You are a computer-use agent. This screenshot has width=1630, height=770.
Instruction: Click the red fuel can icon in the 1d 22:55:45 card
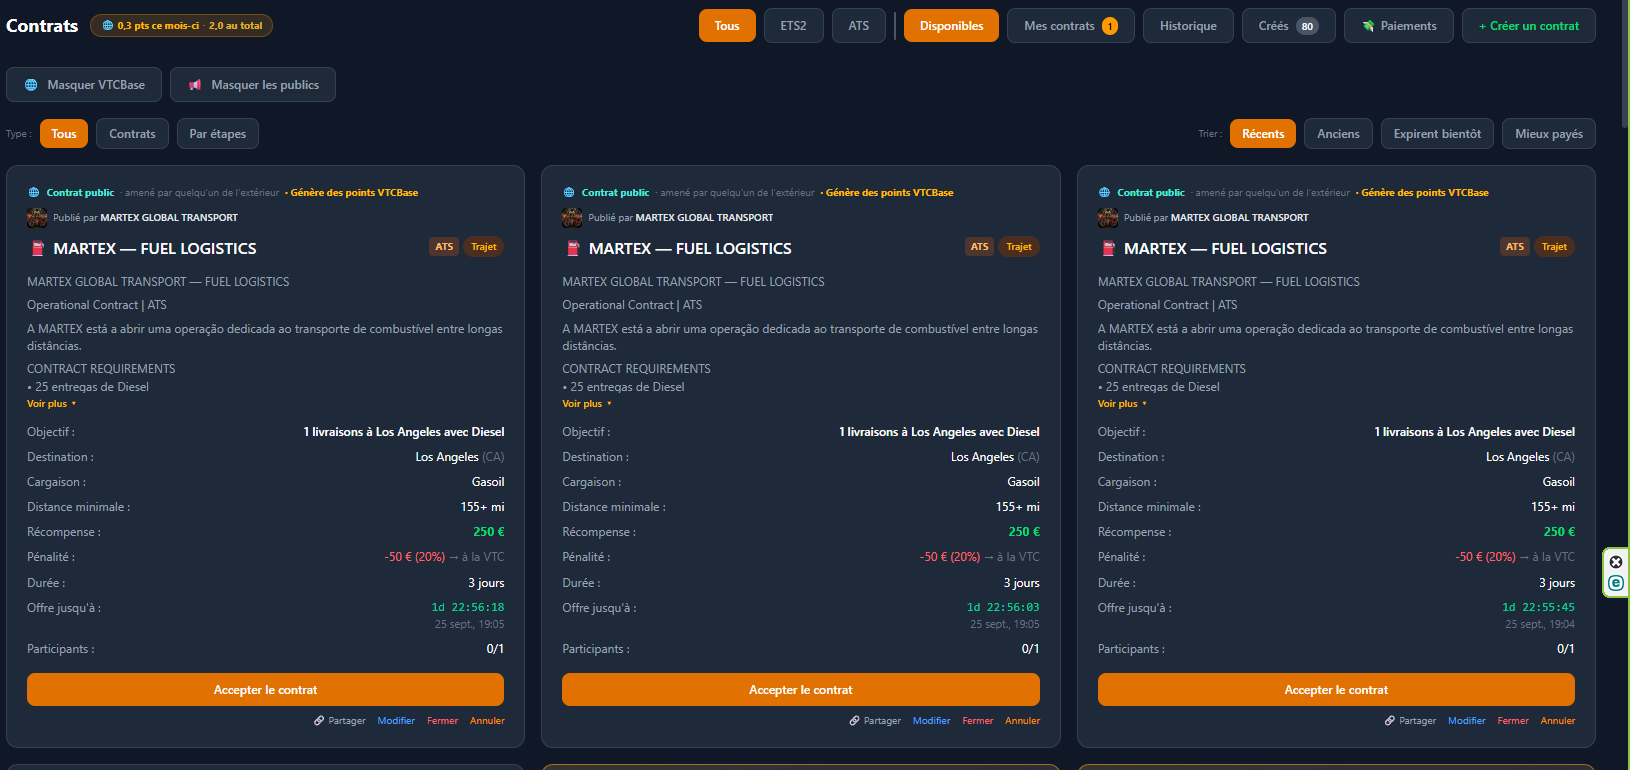pos(1108,248)
